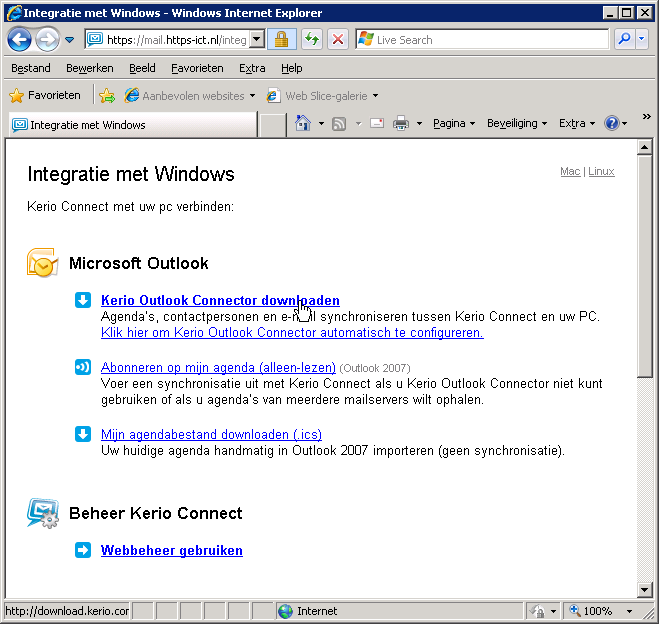Click the vertical scrollbar thumb

(644, 266)
